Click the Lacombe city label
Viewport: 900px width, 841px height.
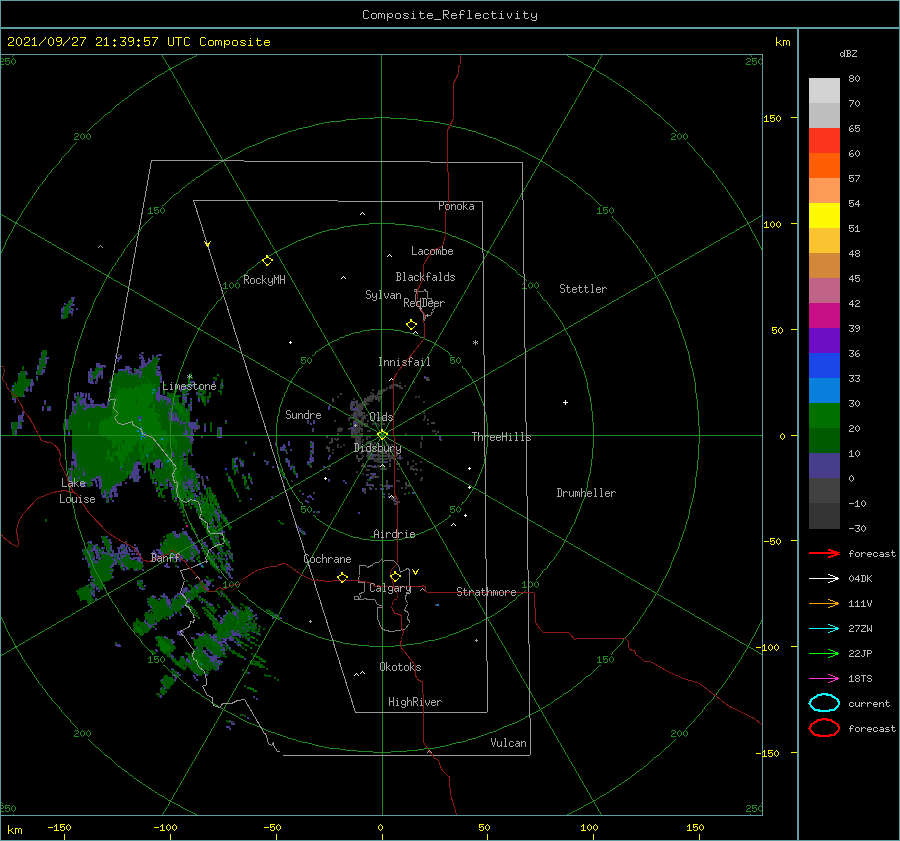tap(432, 251)
